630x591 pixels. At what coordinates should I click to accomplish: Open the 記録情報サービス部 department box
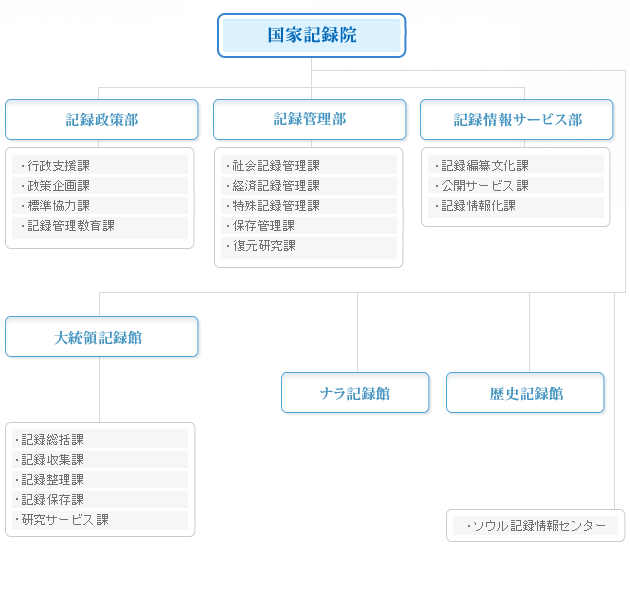coord(517,120)
